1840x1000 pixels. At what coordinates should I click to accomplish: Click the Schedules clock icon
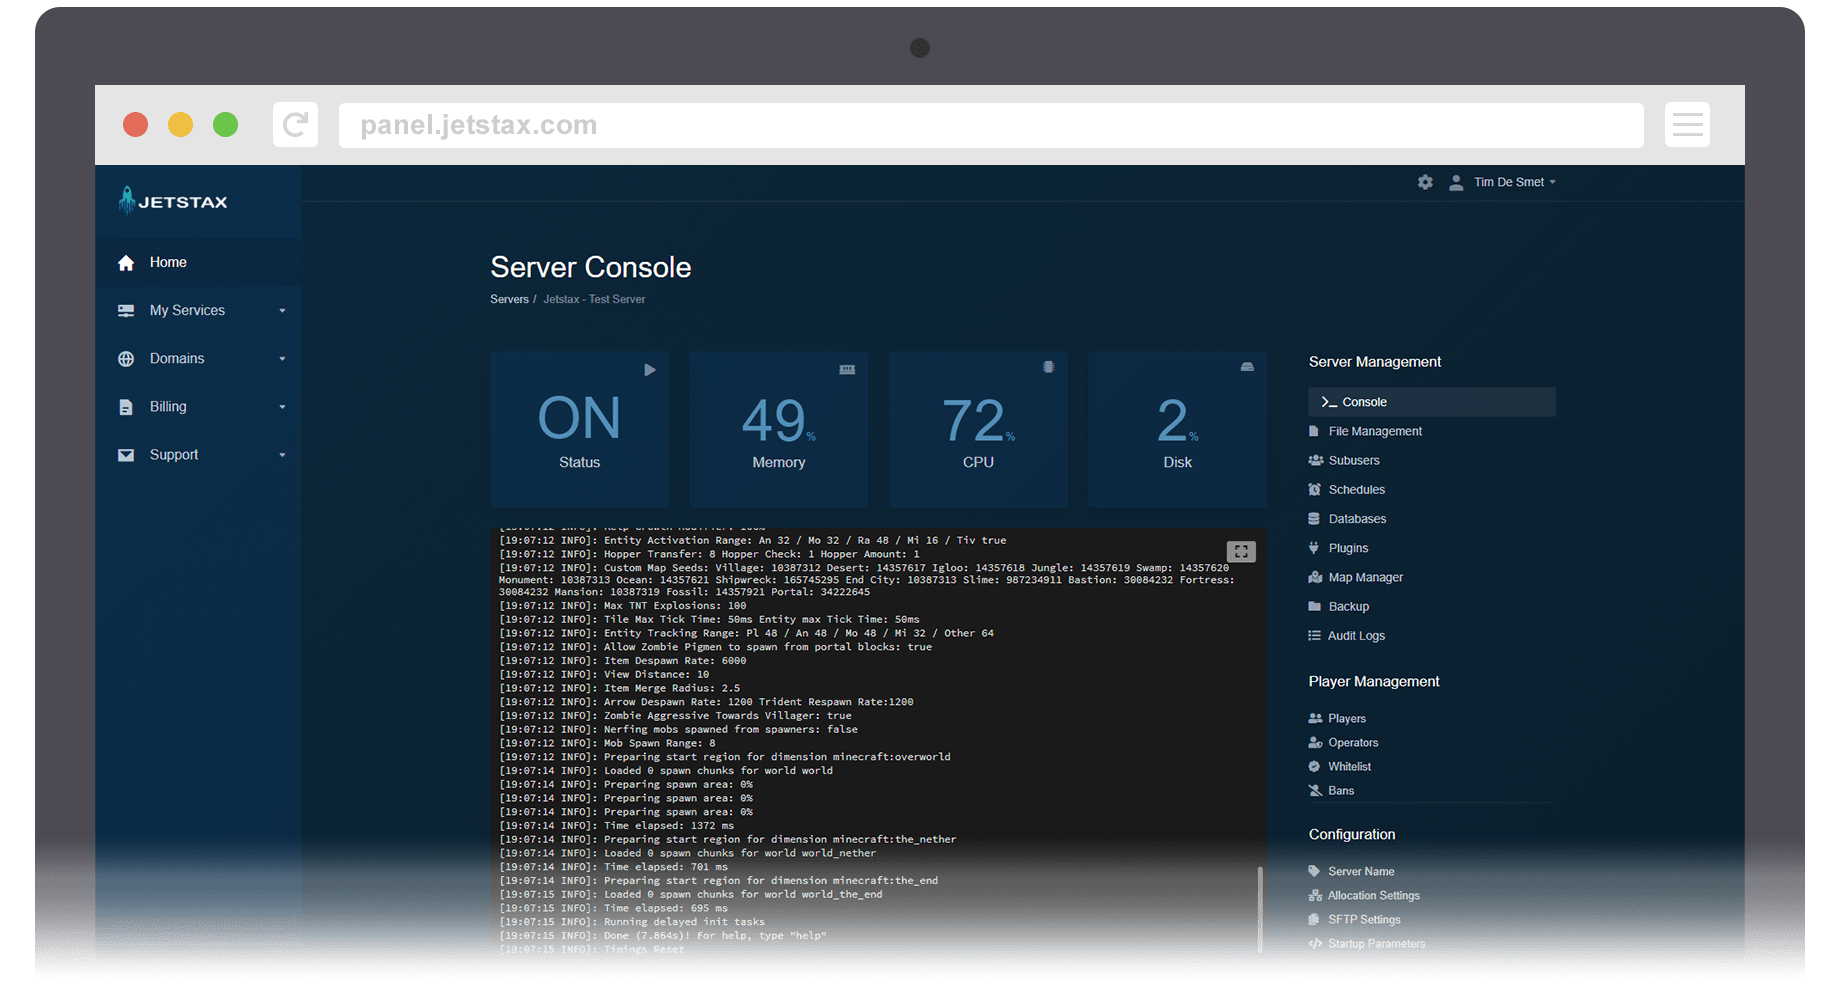(1315, 489)
